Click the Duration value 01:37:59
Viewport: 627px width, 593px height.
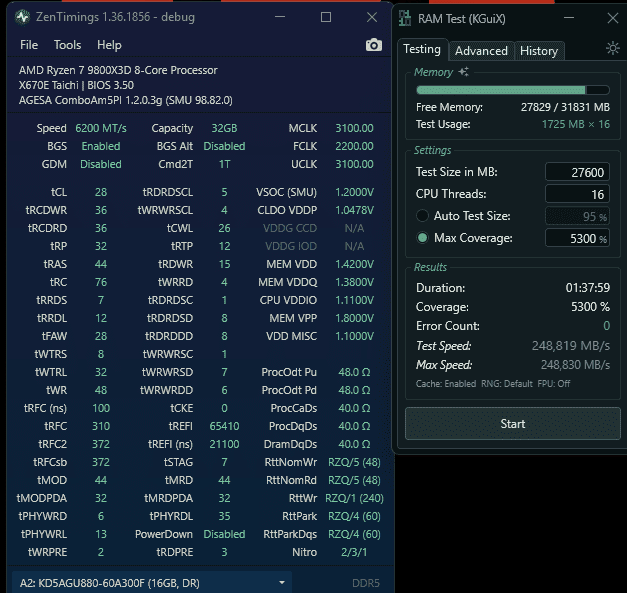click(587, 288)
